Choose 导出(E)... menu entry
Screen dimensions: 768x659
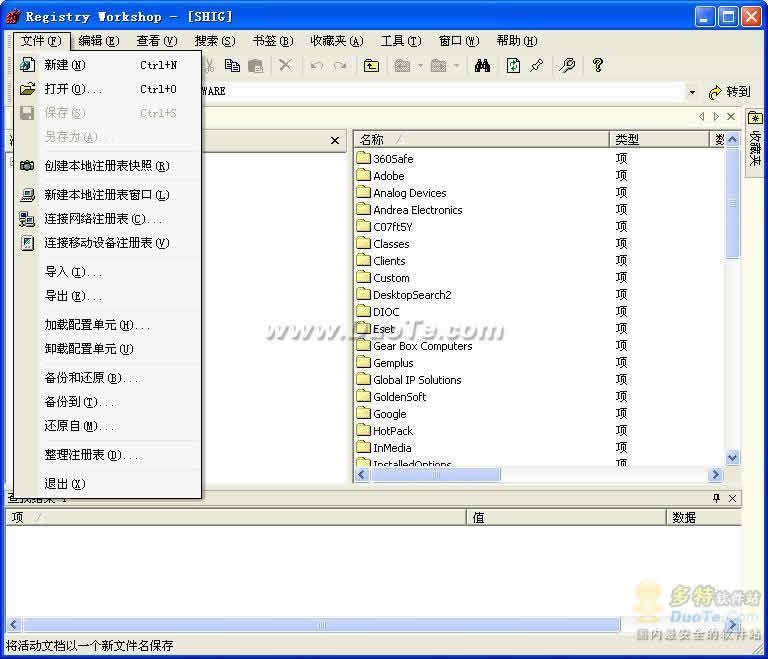(x=108, y=295)
